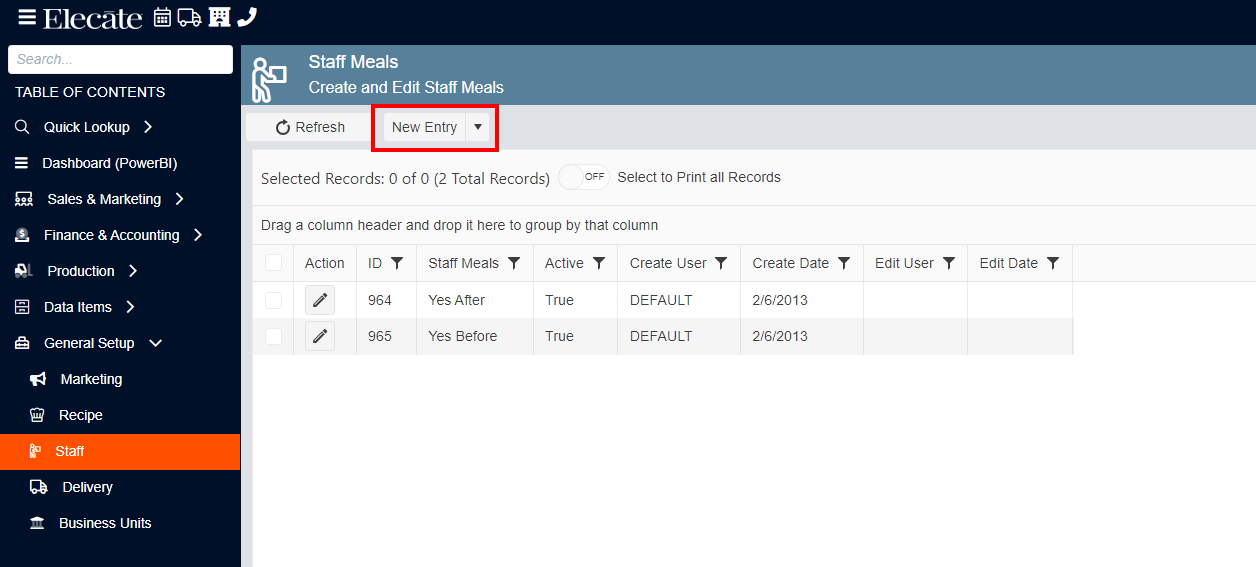Sort by the Staff Meals column header
The height and width of the screenshot is (567, 1256).
click(x=463, y=263)
